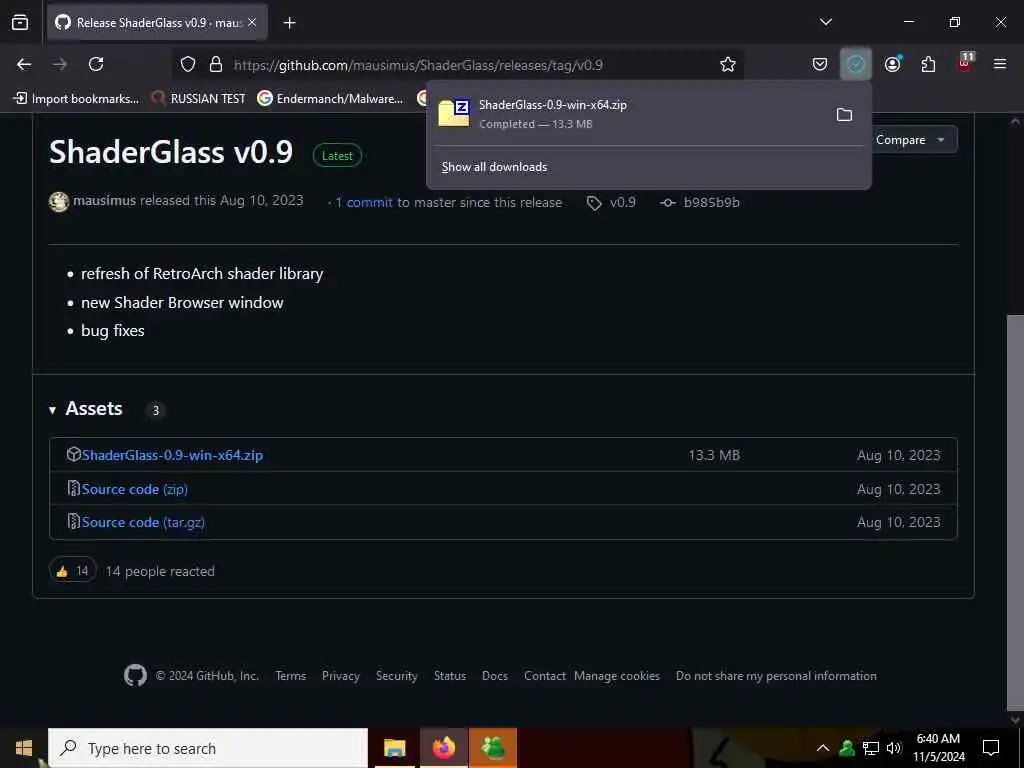Open Docs footer link
The image size is (1024, 768).
(x=495, y=676)
